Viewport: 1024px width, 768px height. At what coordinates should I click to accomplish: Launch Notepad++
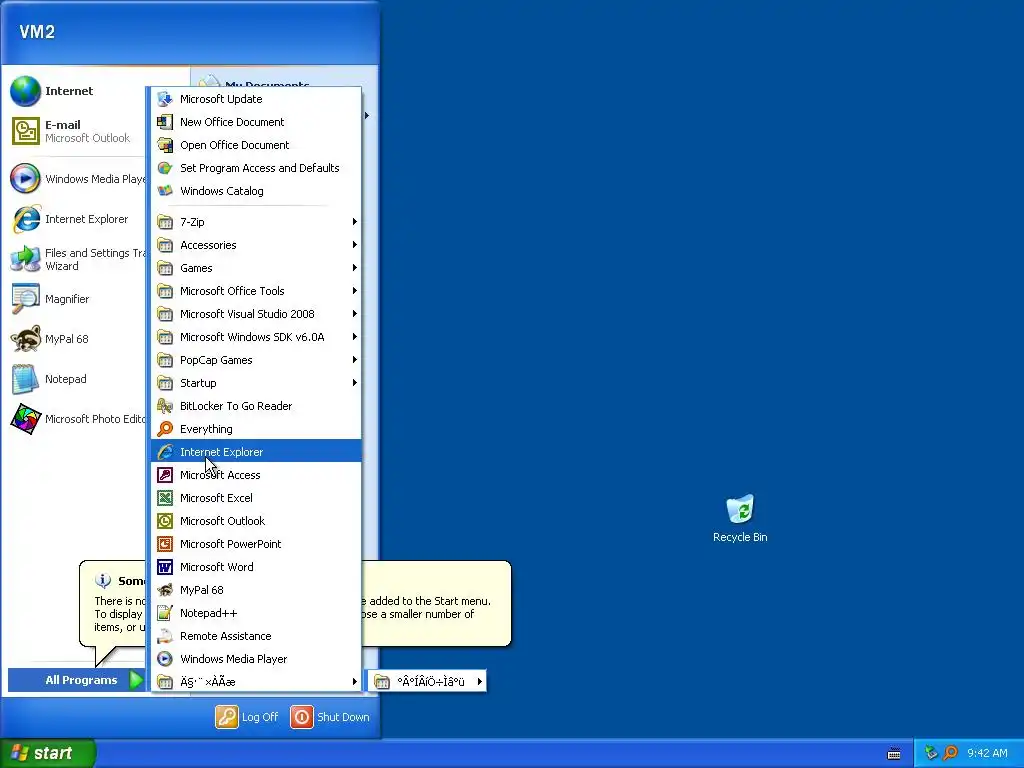pyautogui.click(x=256, y=613)
